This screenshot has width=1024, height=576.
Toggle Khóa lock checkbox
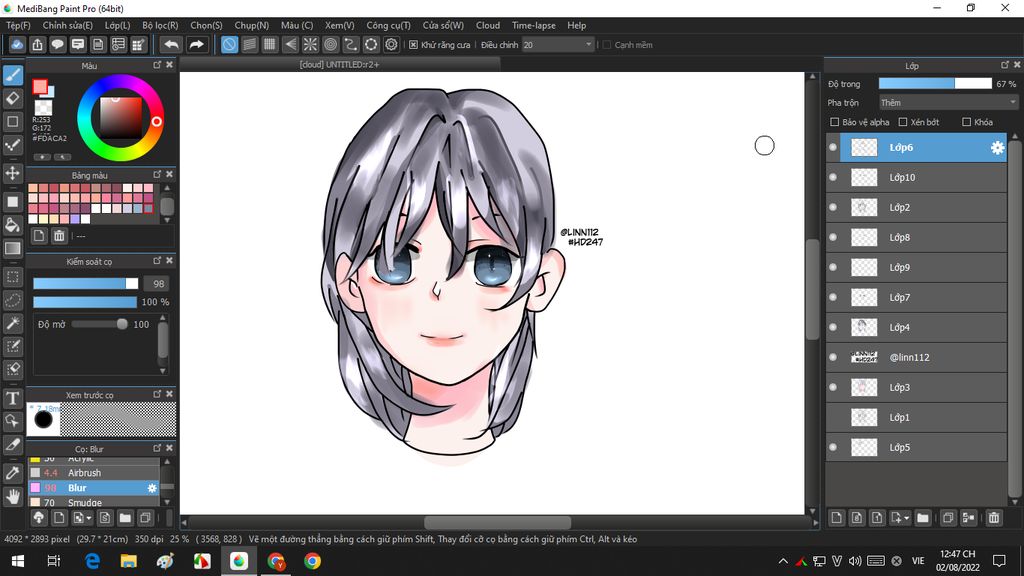click(967, 122)
